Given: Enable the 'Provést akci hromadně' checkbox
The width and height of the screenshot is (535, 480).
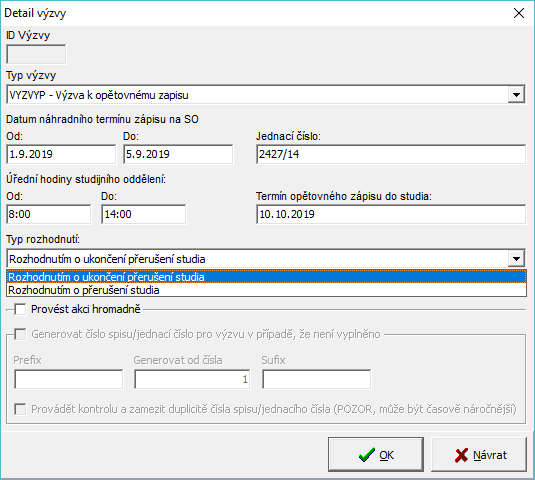Looking at the screenshot, I should 20,309.
